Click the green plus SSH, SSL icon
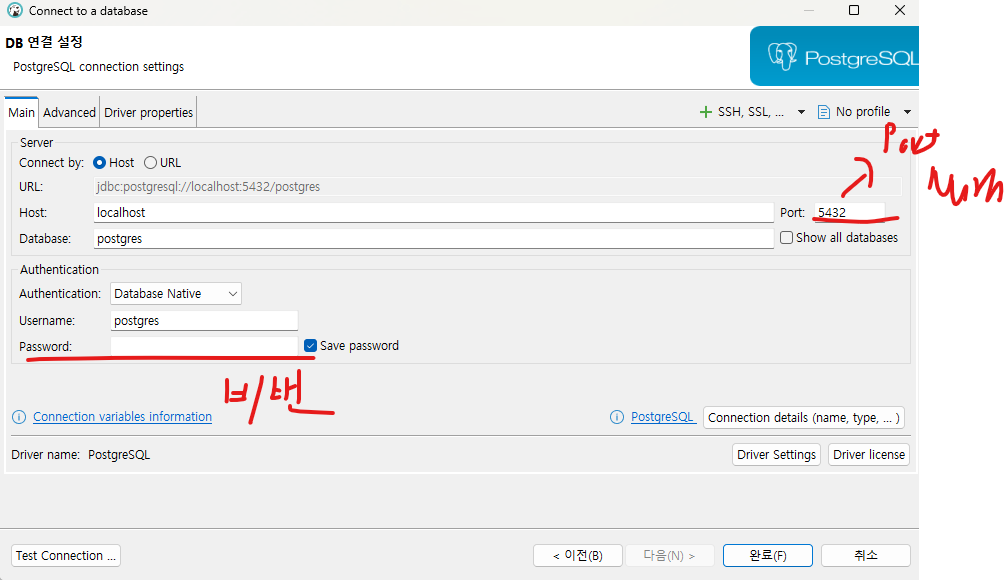Screen dimensions: 1004x580 point(706,112)
